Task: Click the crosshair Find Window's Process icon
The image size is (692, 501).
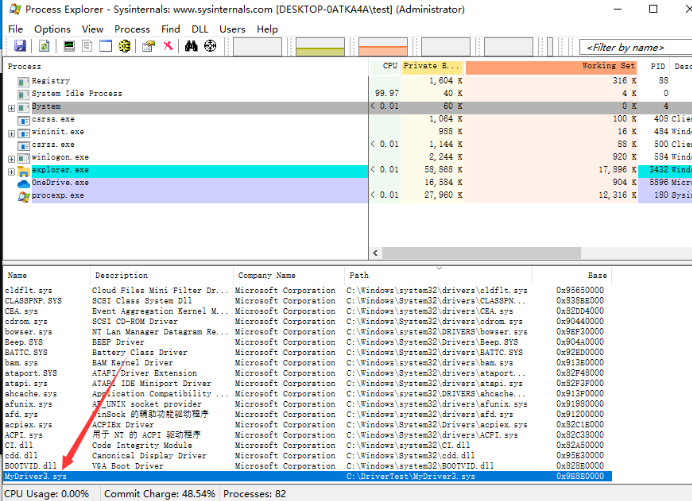Action: coord(210,46)
